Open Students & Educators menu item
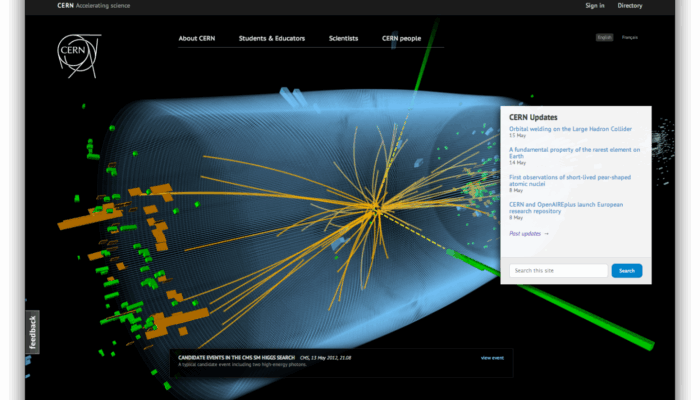 coord(272,38)
